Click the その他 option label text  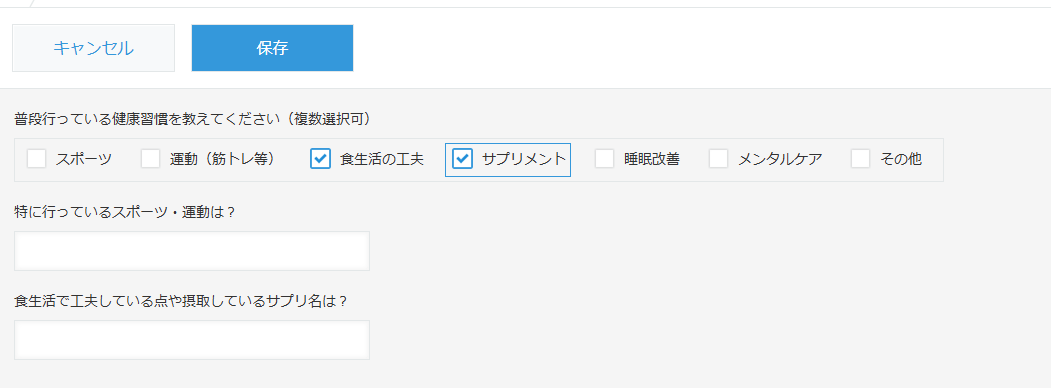pos(901,159)
